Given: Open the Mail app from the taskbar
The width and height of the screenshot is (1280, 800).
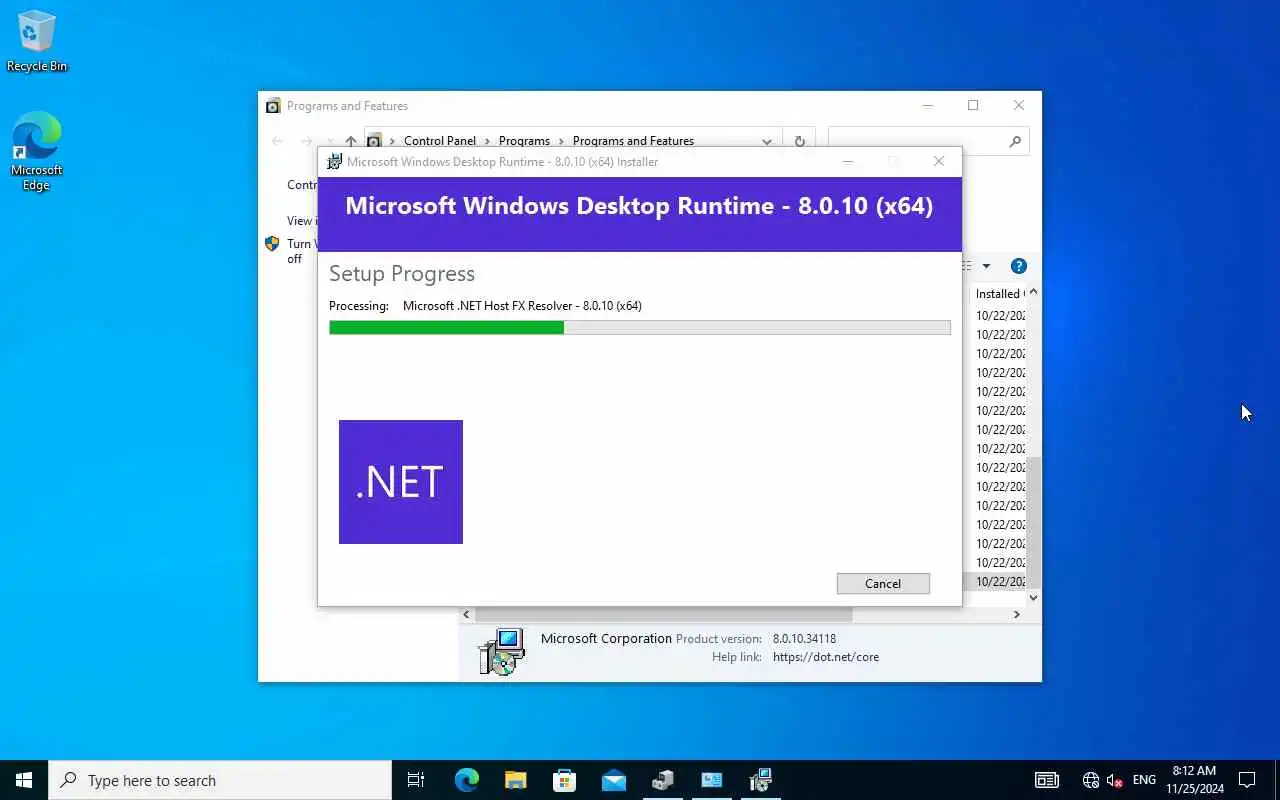Looking at the screenshot, I should click(x=613, y=780).
